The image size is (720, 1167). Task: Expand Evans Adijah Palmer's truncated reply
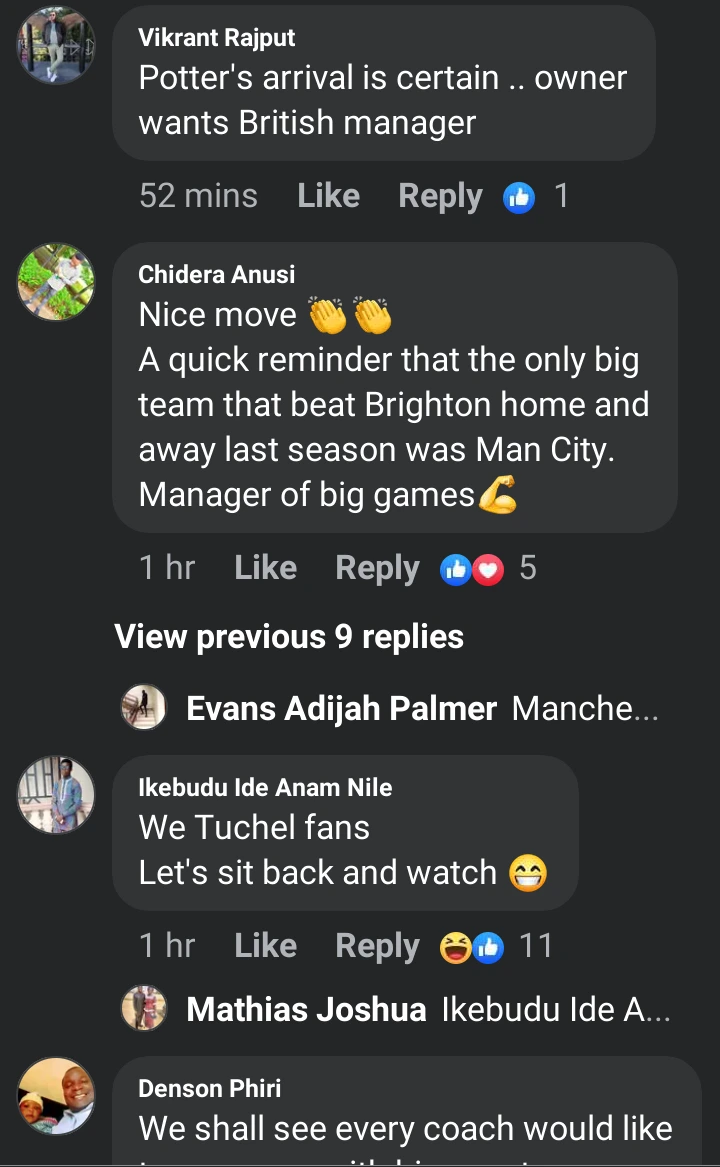(x=585, y=709)
